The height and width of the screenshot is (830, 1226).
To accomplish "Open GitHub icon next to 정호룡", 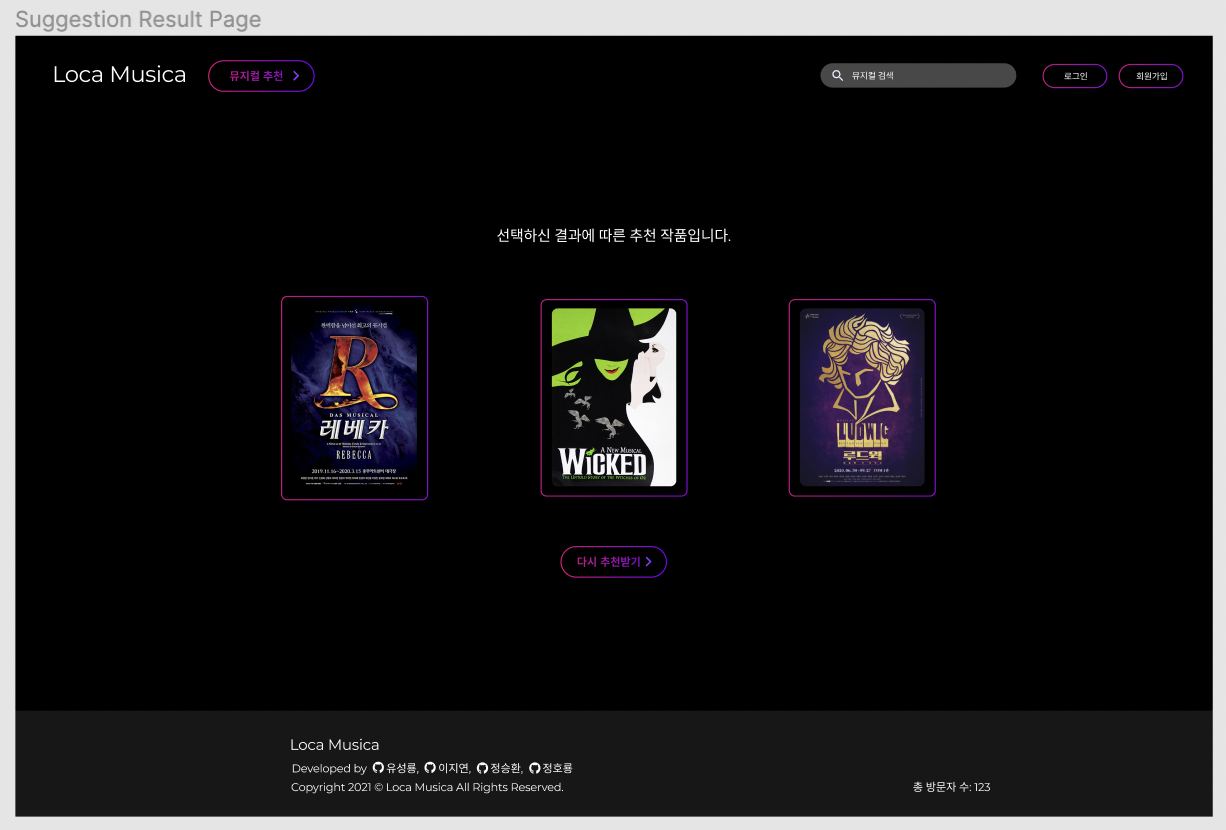I will [x=534, y=768].
